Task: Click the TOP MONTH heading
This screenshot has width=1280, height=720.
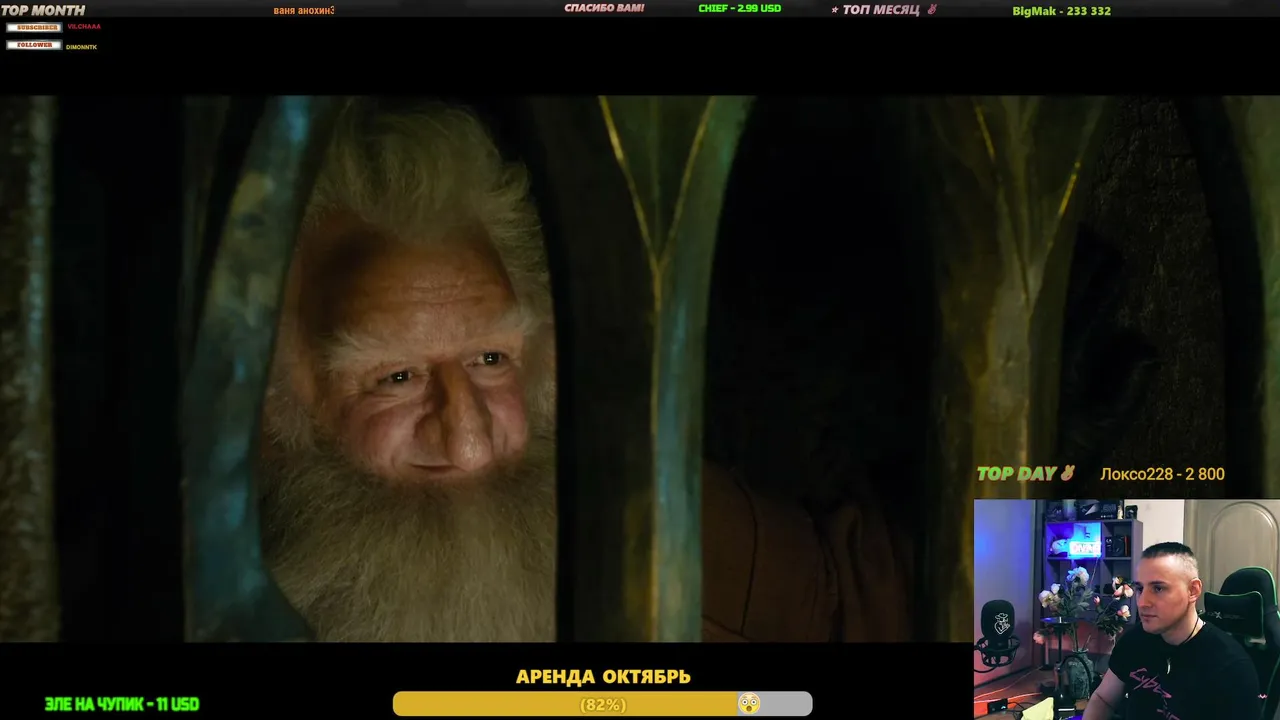Action: 43,10
